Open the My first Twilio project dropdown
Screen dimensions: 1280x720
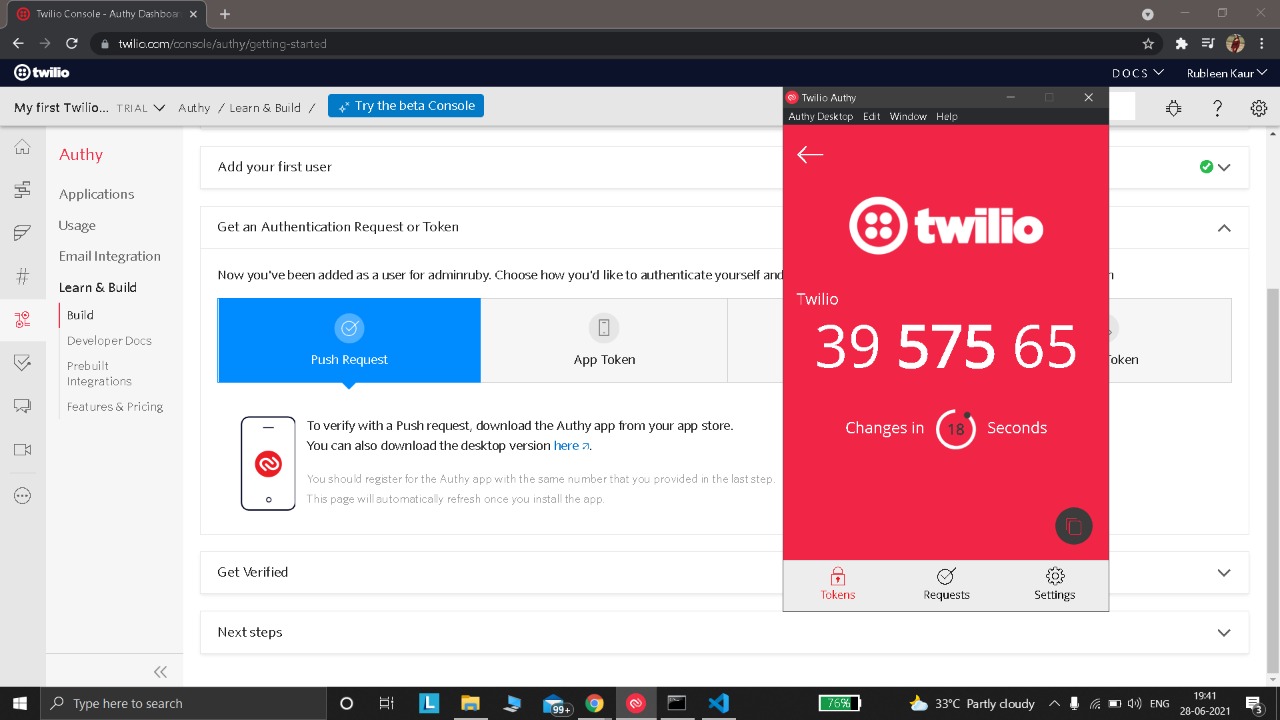click(x=89, y=108)
